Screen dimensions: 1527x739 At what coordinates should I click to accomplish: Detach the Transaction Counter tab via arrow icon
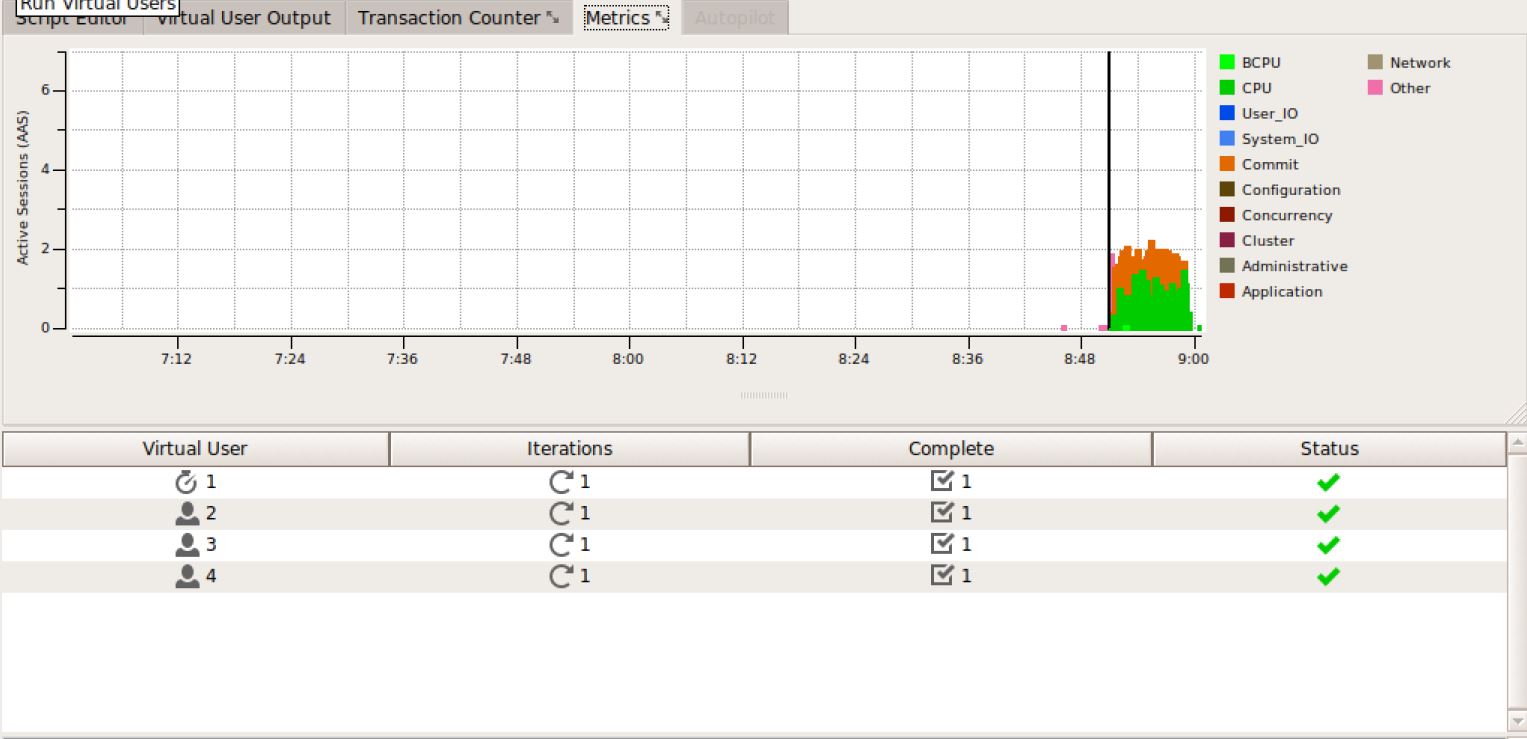tap(553, 18)
